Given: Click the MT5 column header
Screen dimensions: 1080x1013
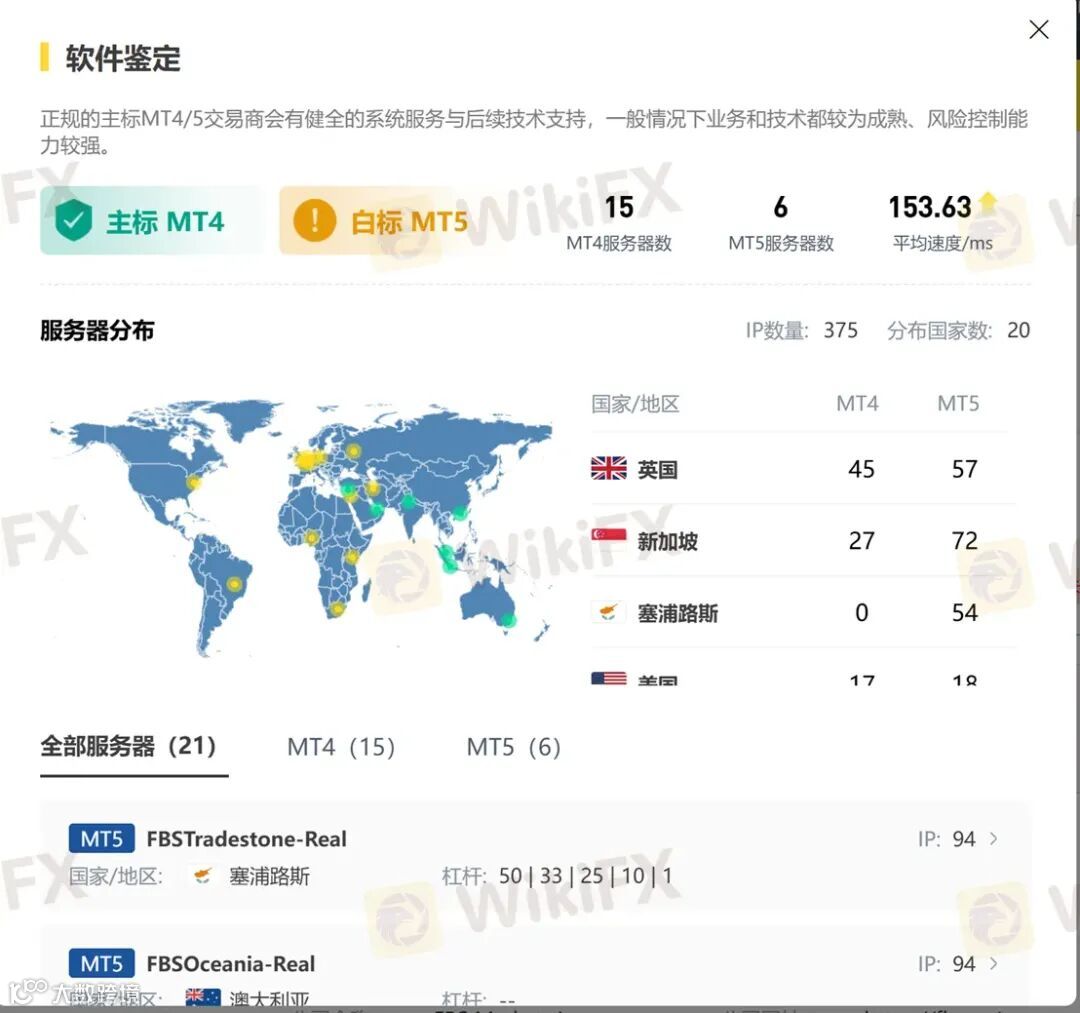Looking at the screenshot, I should point(958,404).
